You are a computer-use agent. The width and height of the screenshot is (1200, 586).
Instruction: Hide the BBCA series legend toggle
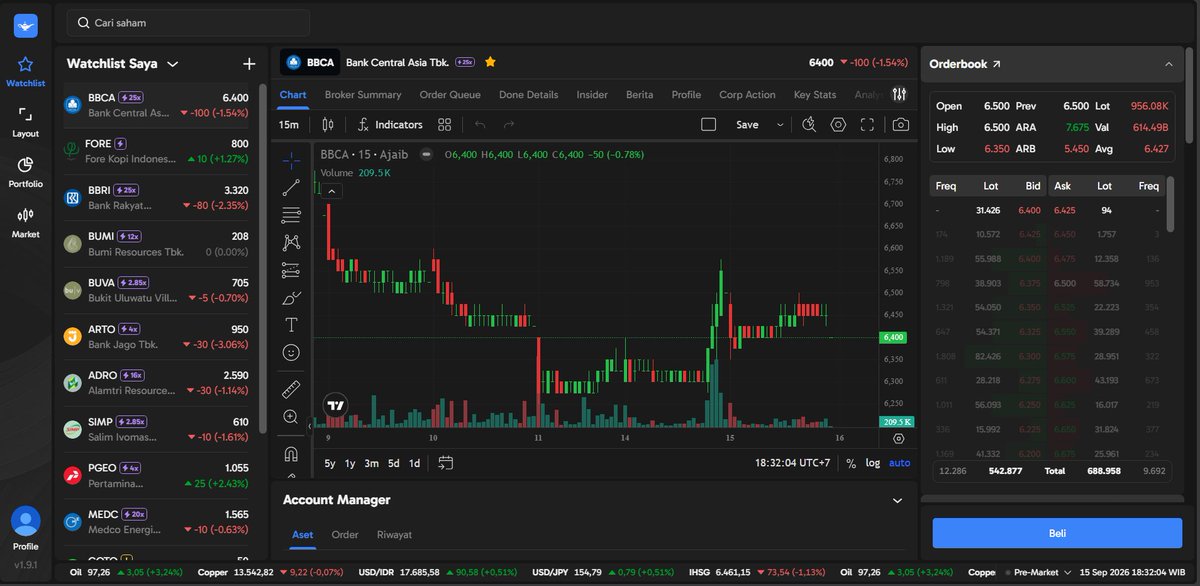point(426,155)
